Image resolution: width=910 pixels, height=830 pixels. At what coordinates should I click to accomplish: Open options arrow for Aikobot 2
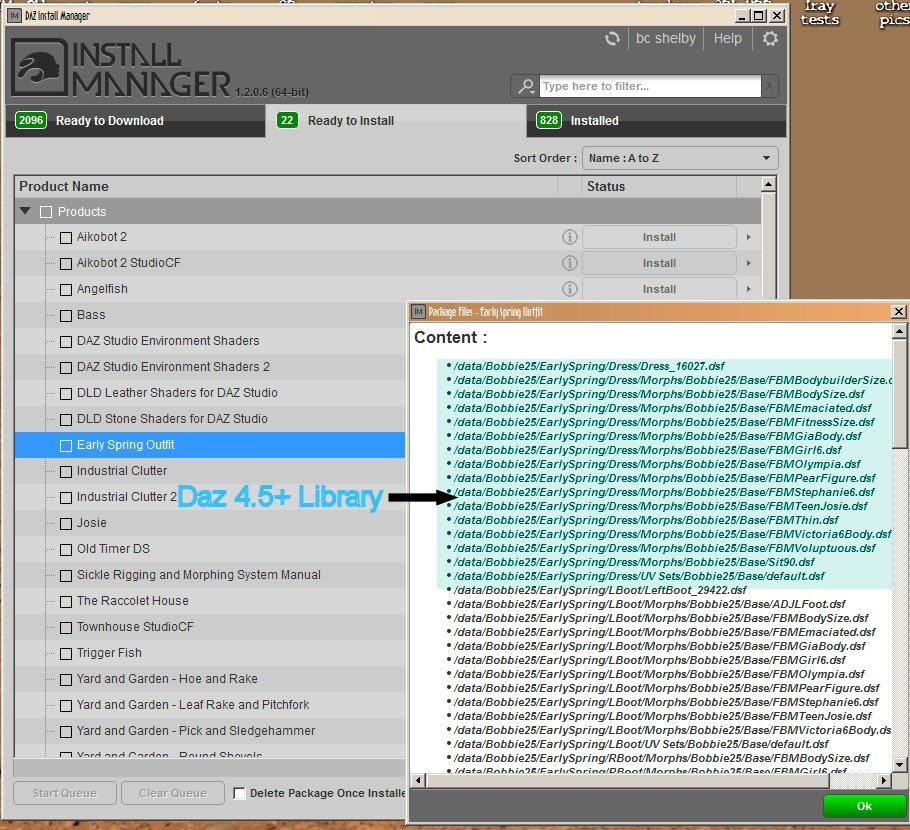[x=749, y=237]
